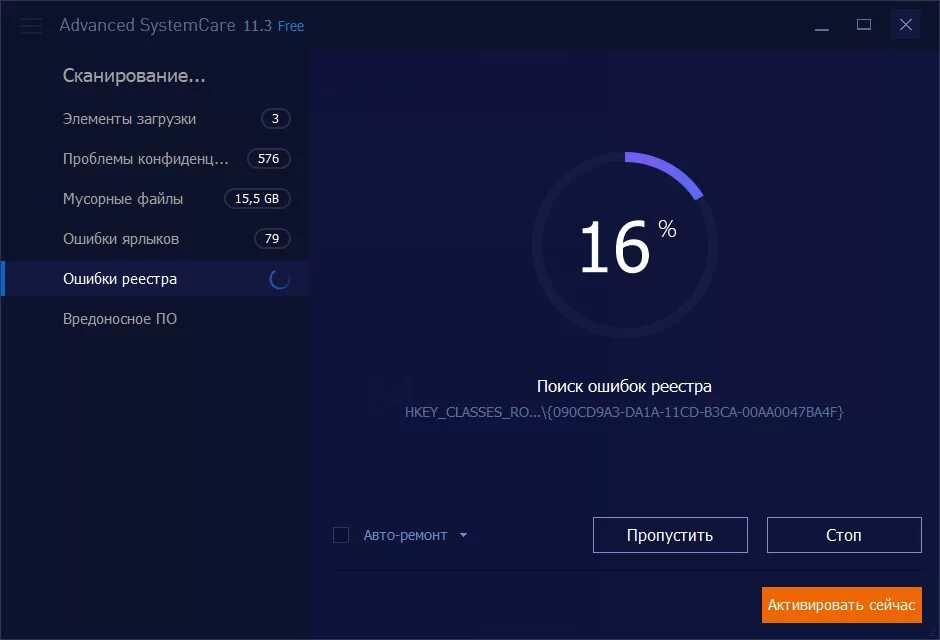Image resolution: width=940 pixels, height=640 pixels.
Task: Click the badge showing 3
Action: [x=275, y=119]
